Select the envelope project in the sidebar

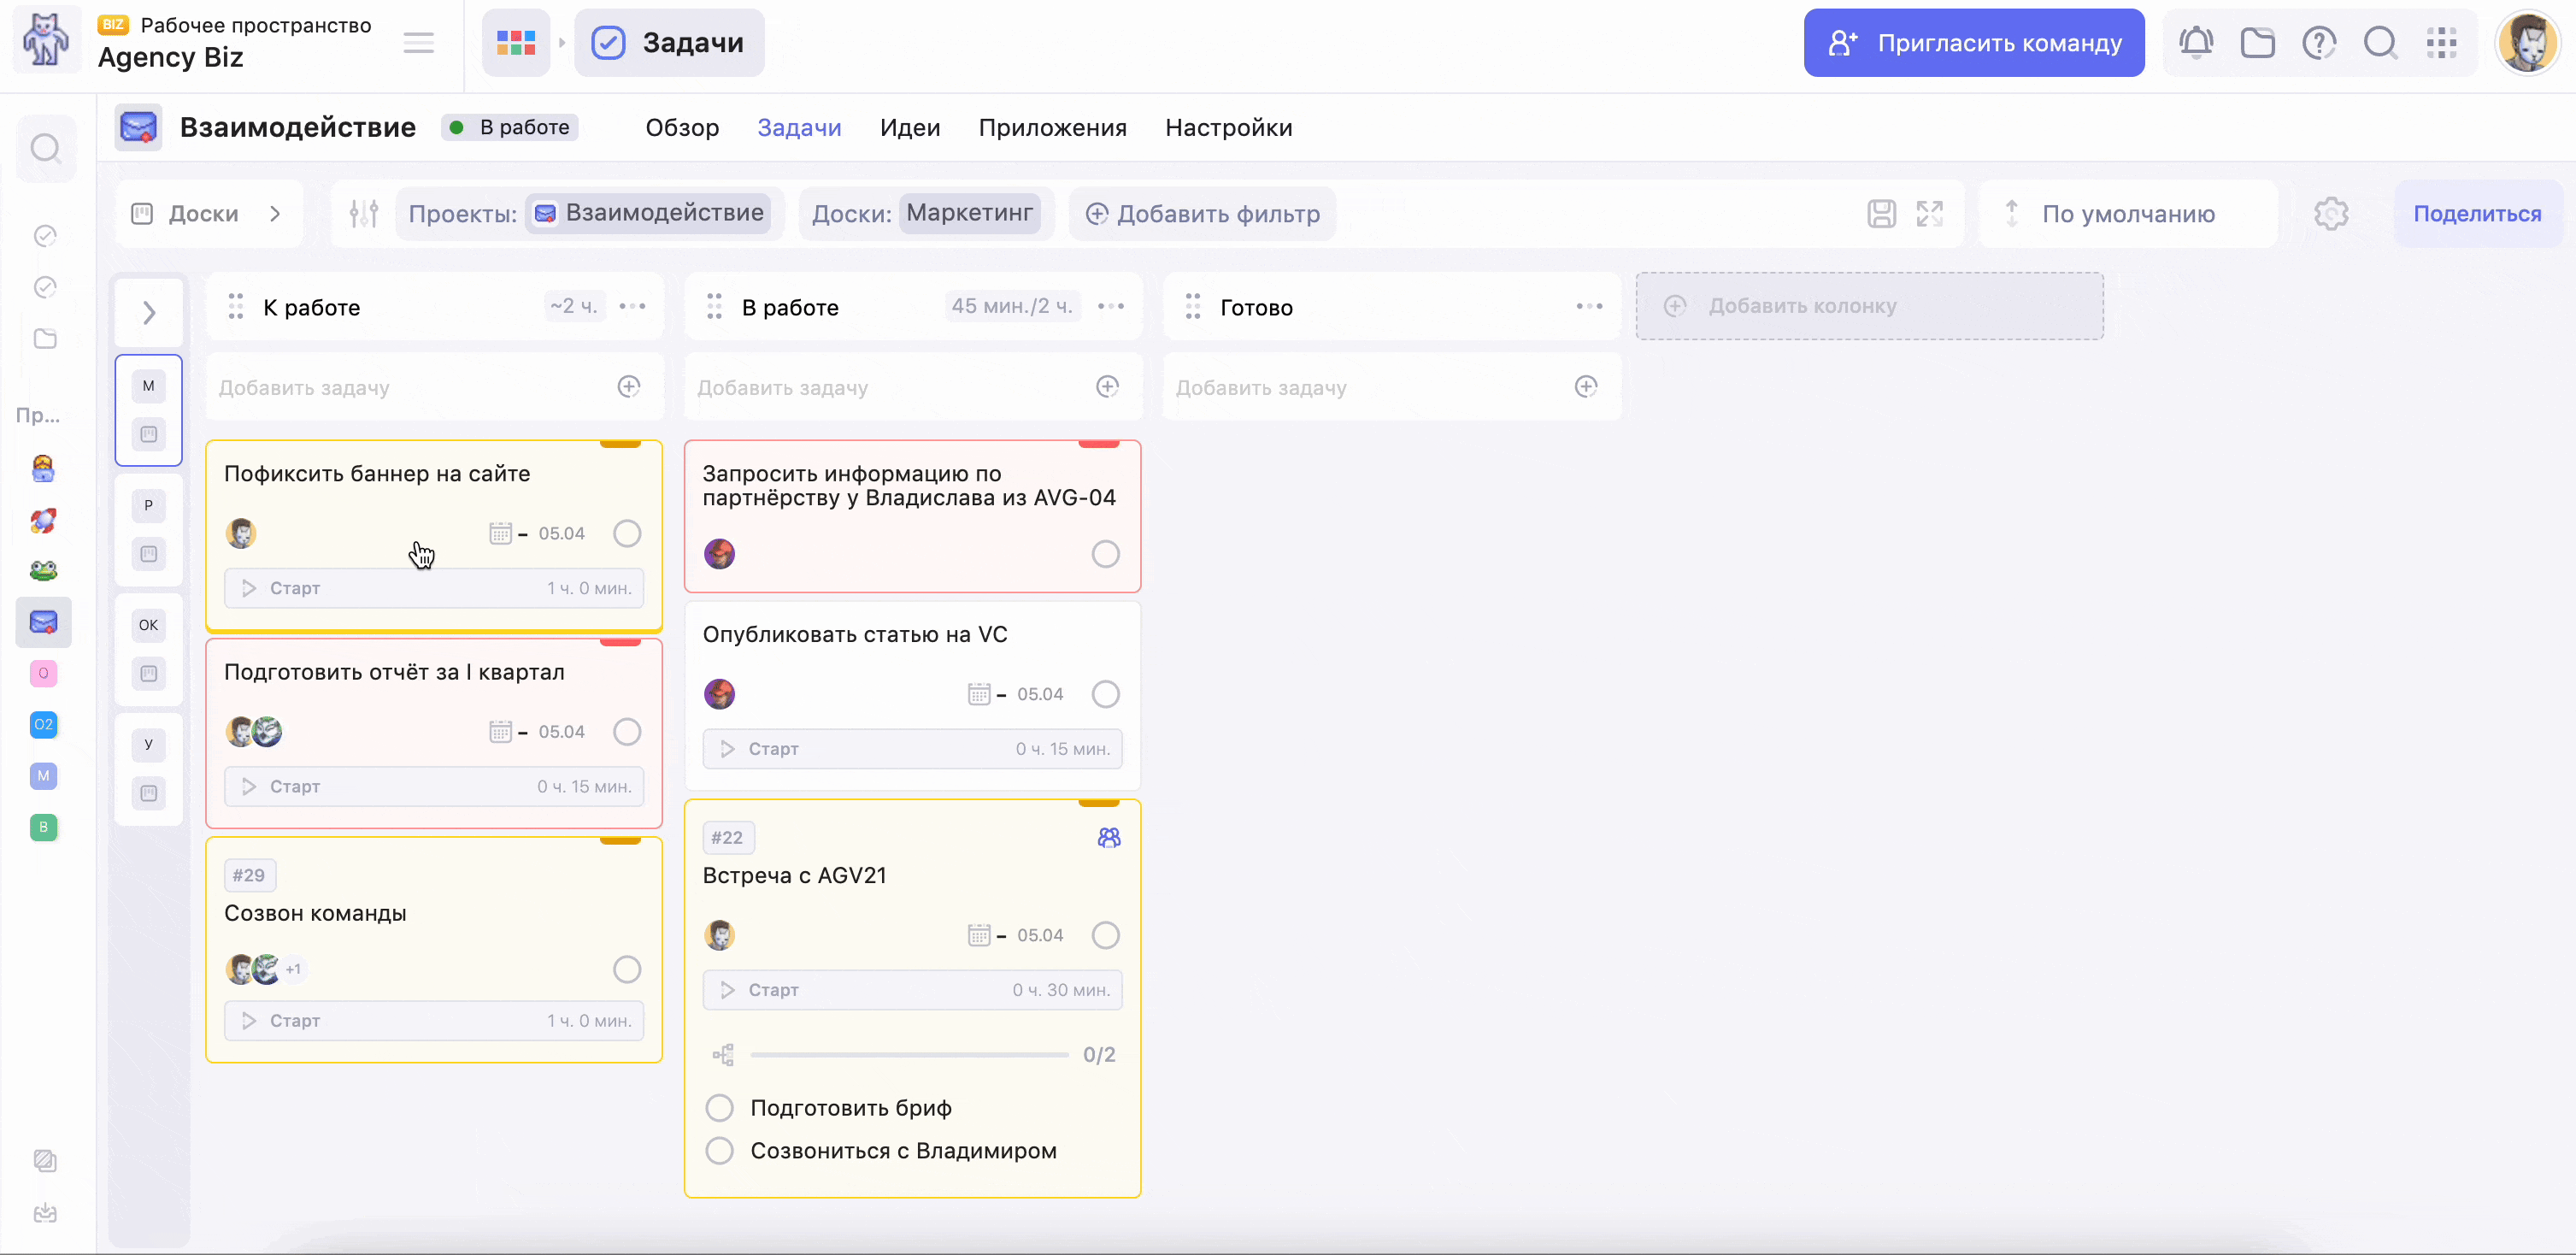tap(43, 622)
